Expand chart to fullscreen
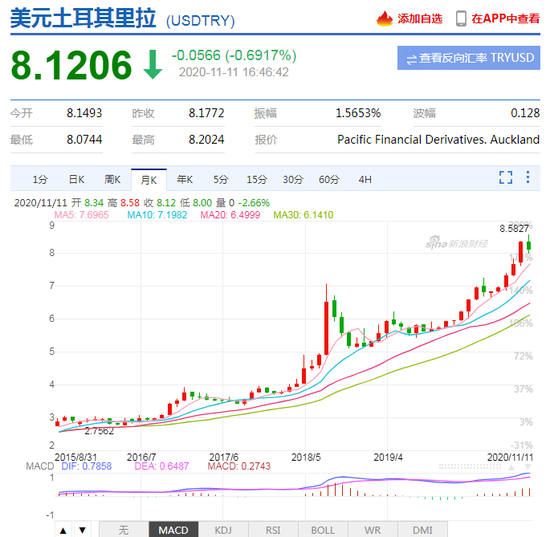 coord(505,177)
